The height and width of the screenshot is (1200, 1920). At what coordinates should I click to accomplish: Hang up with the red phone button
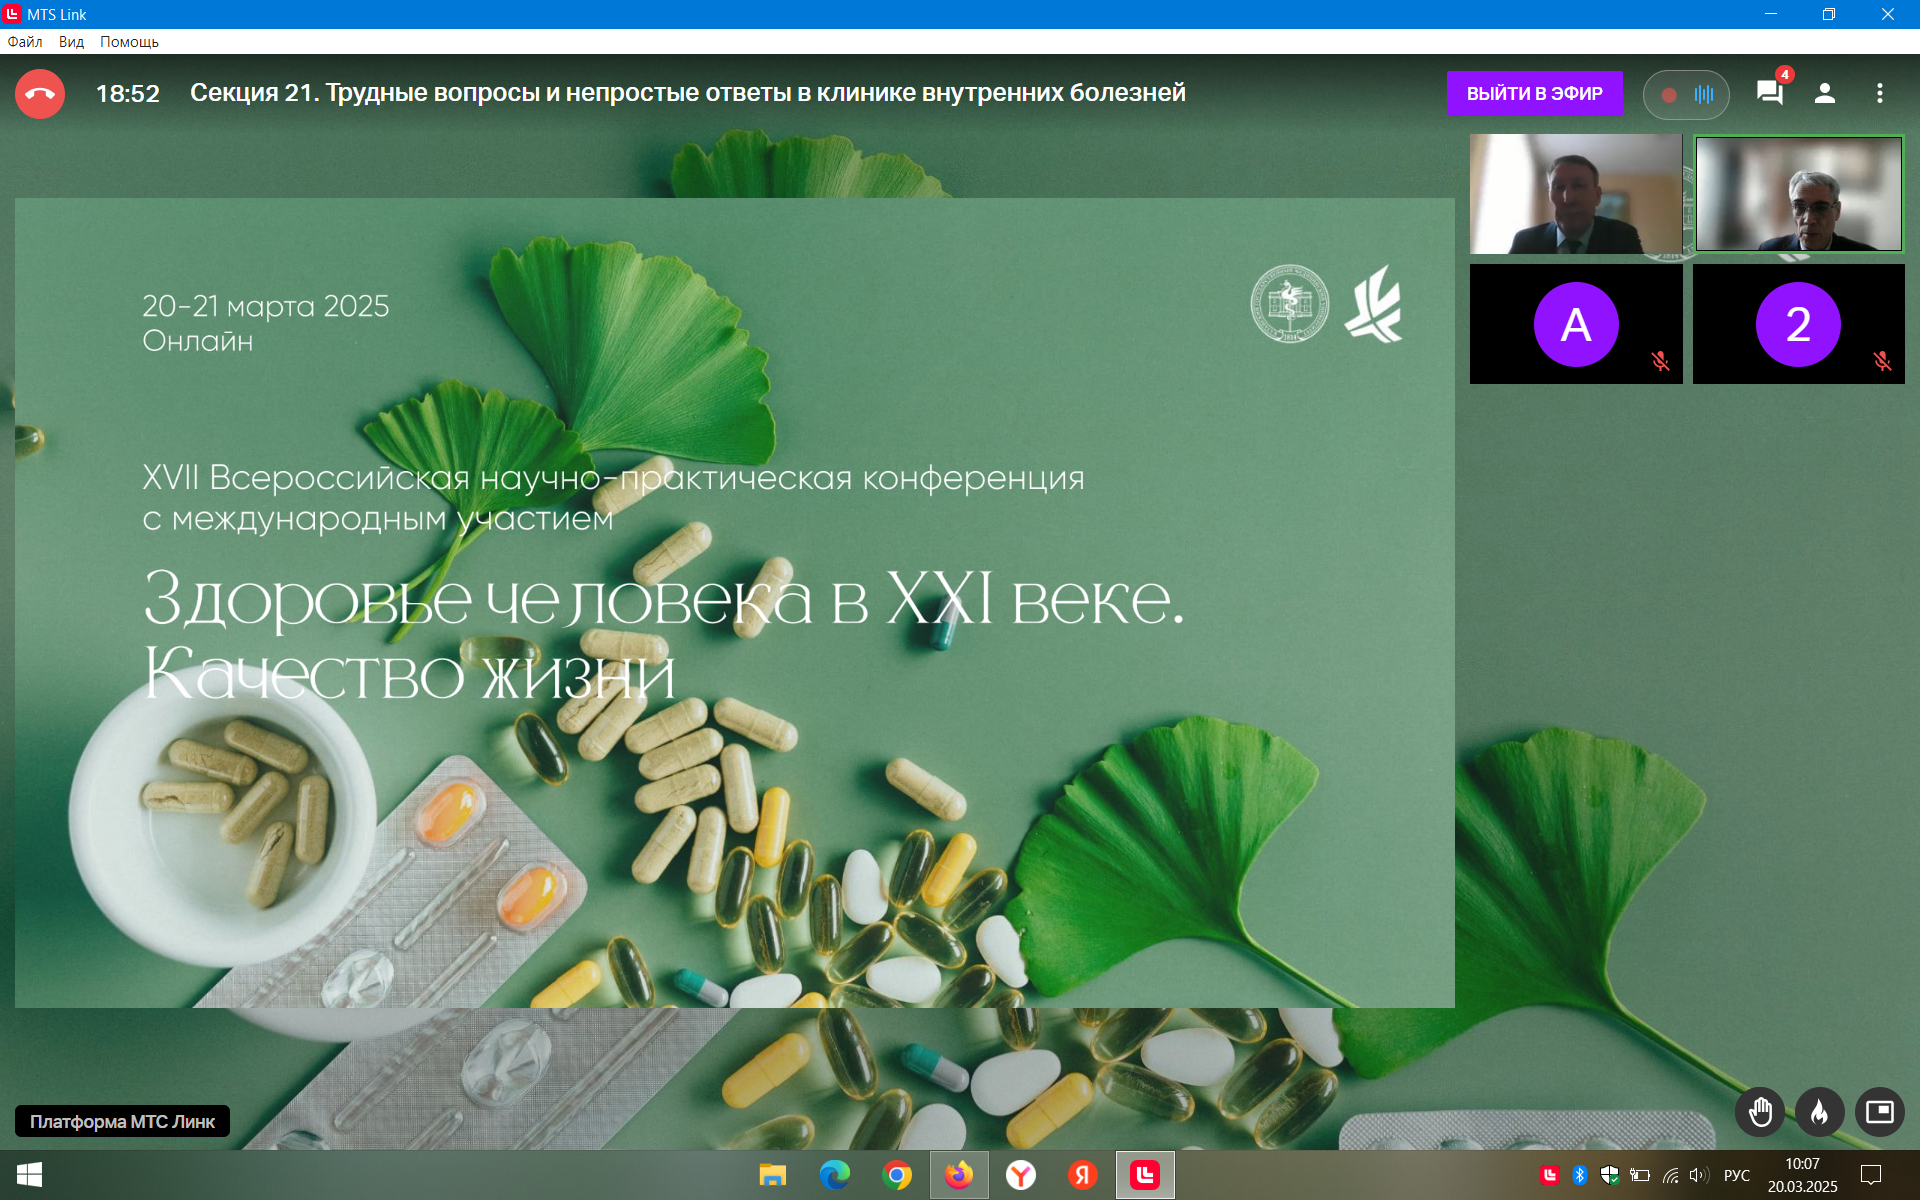40,94
